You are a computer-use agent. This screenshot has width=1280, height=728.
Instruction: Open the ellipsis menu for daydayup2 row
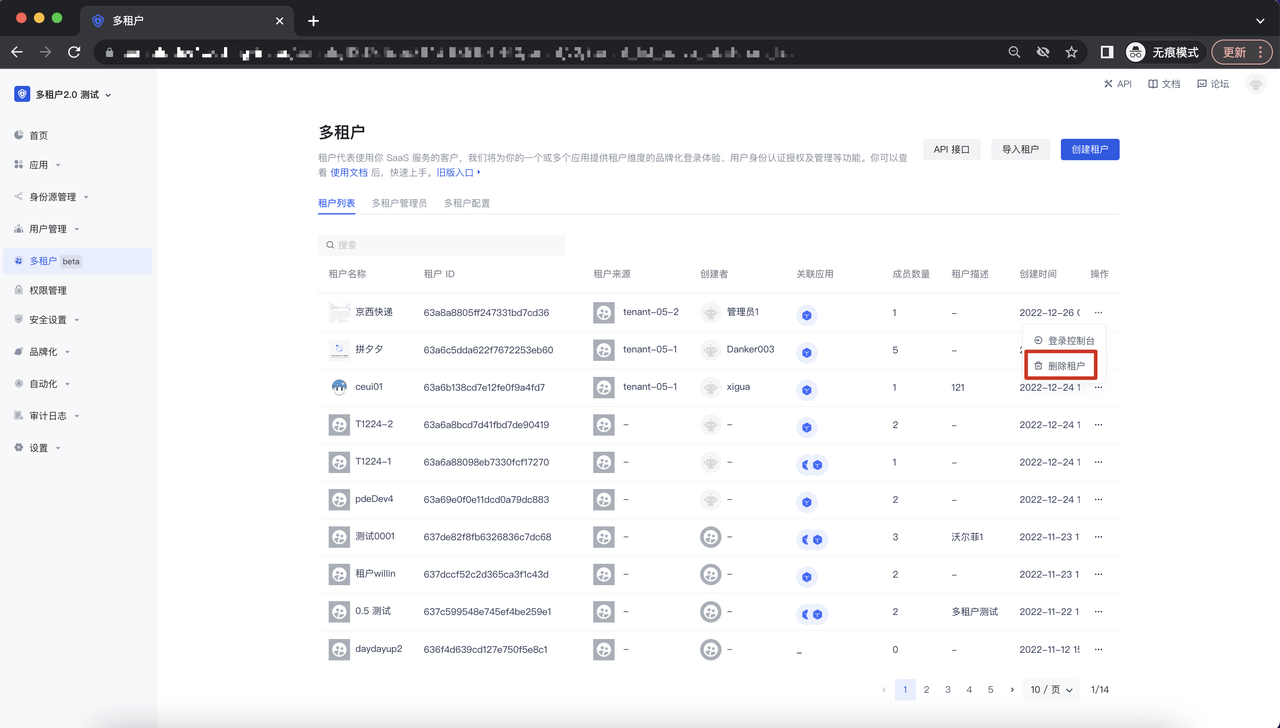click(x=1098, y=649)
